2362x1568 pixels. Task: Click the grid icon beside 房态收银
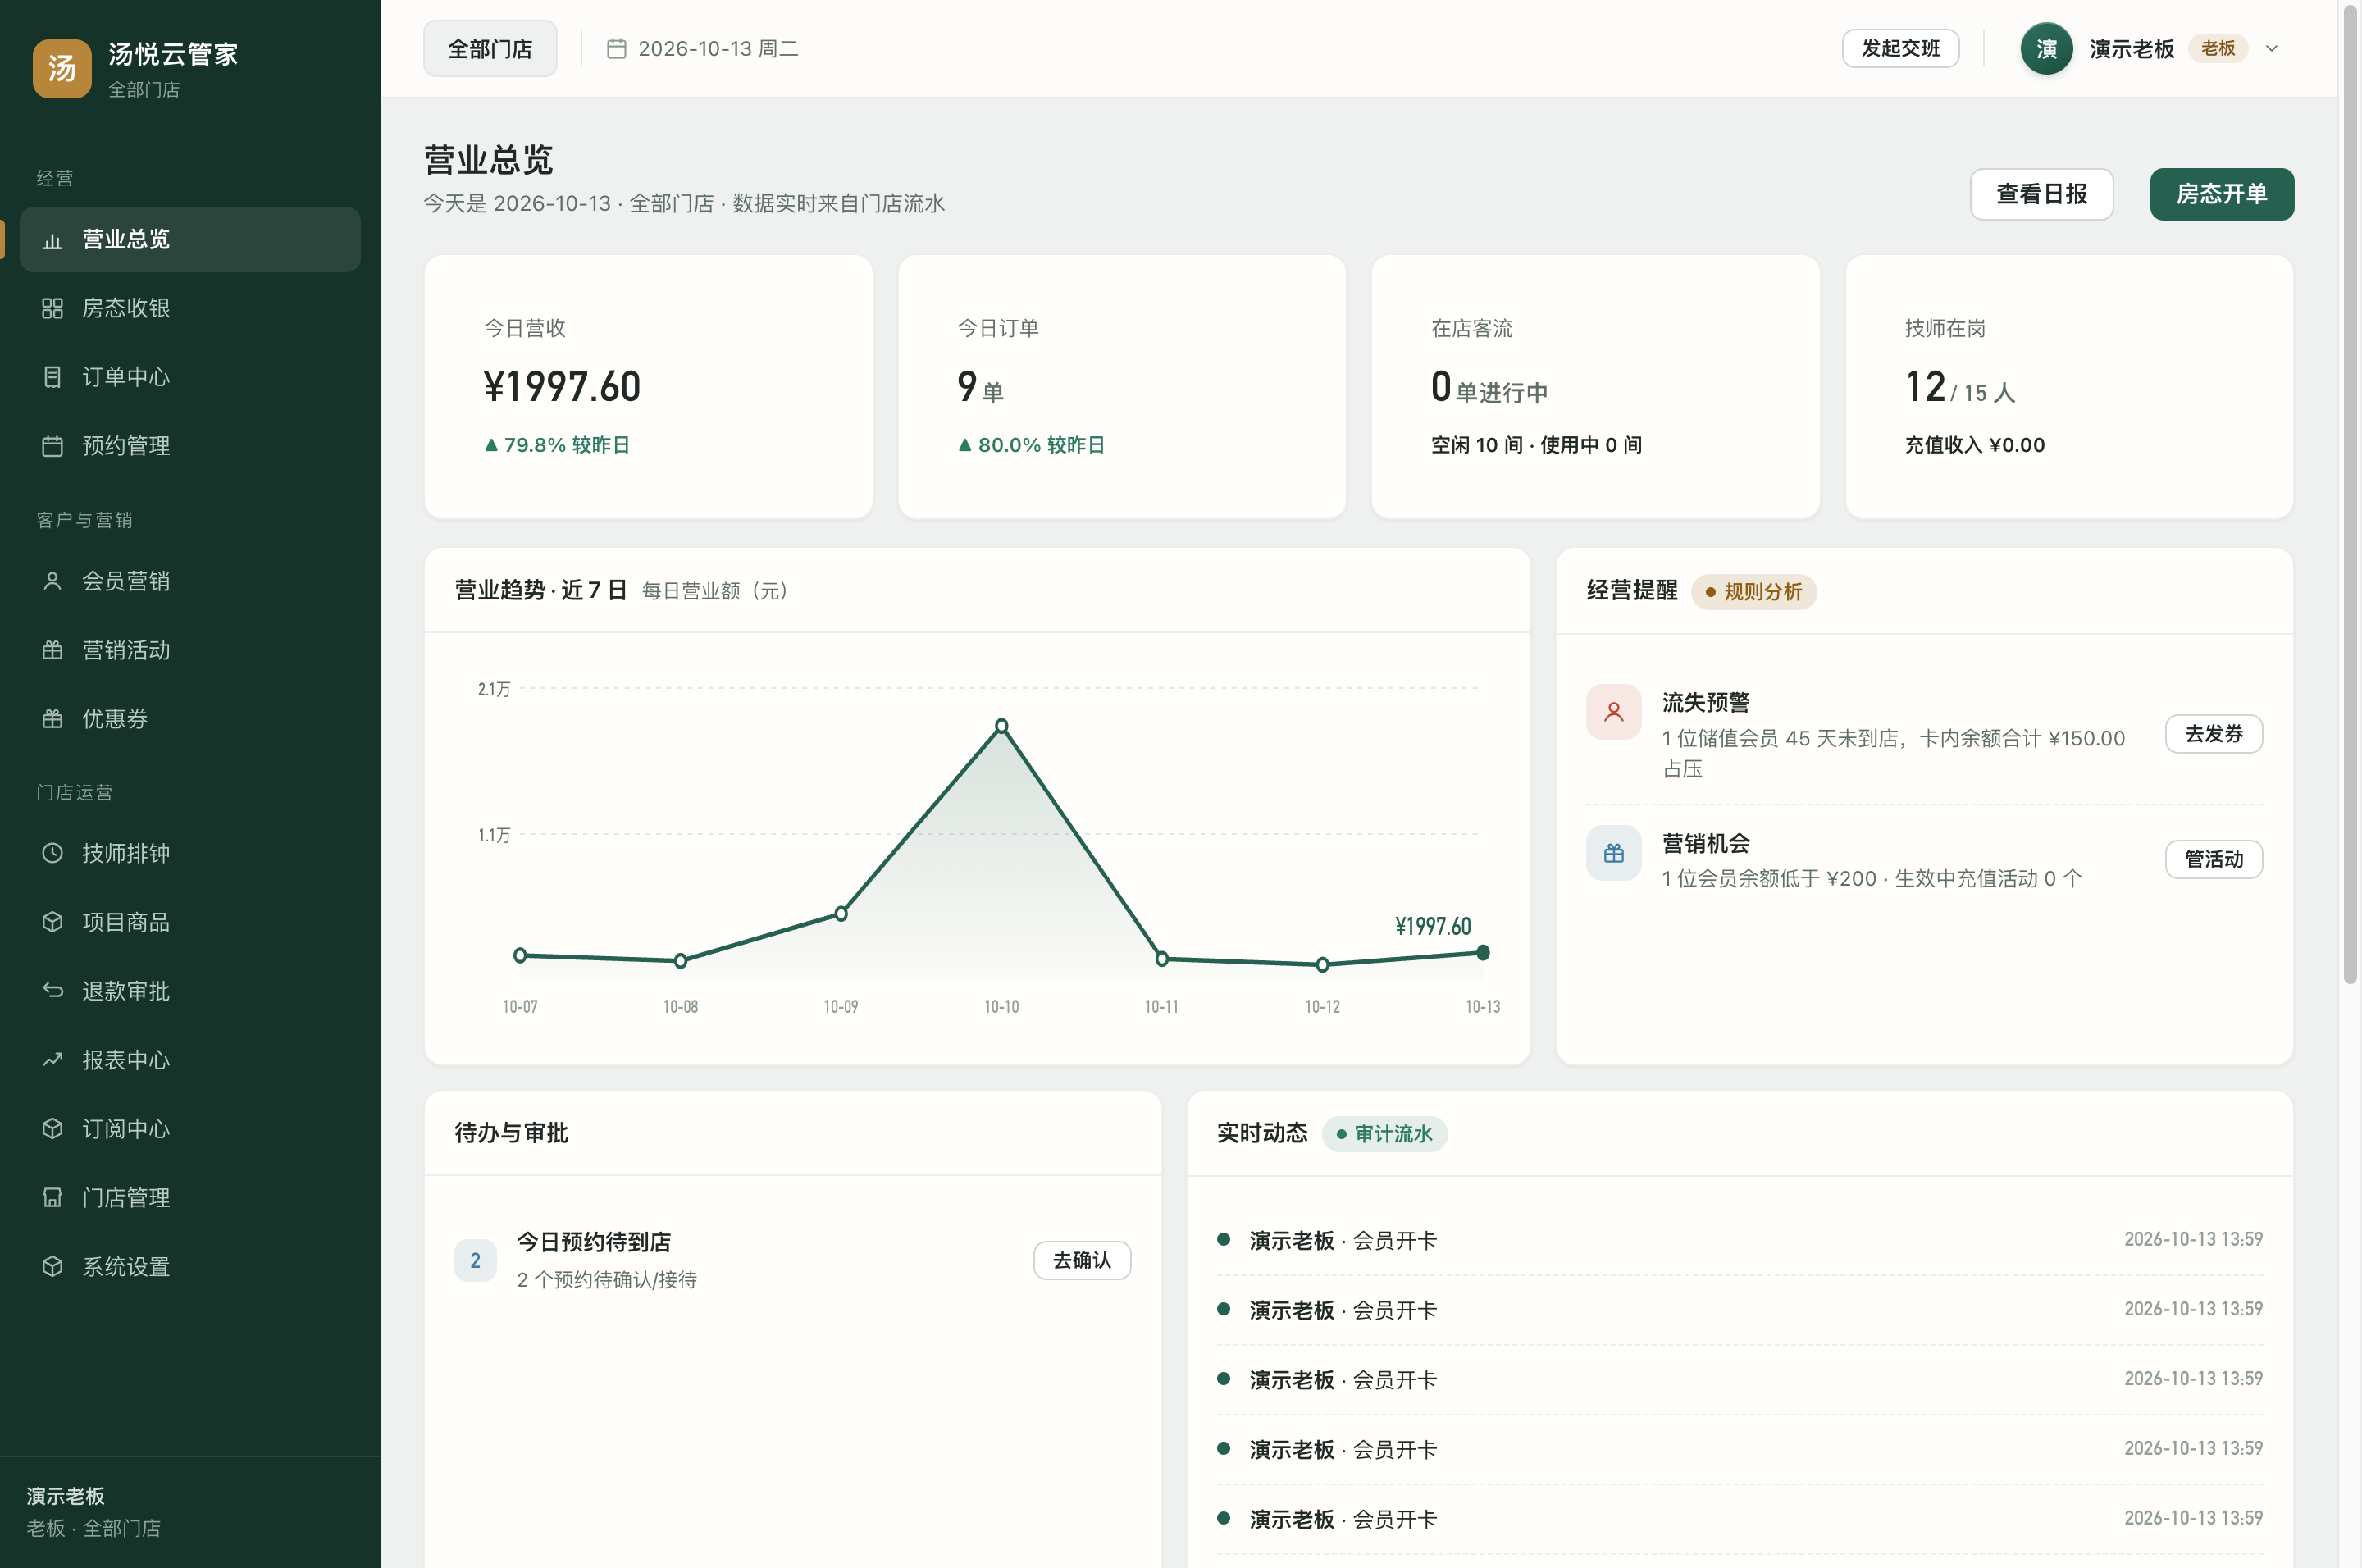coord(52,308)
